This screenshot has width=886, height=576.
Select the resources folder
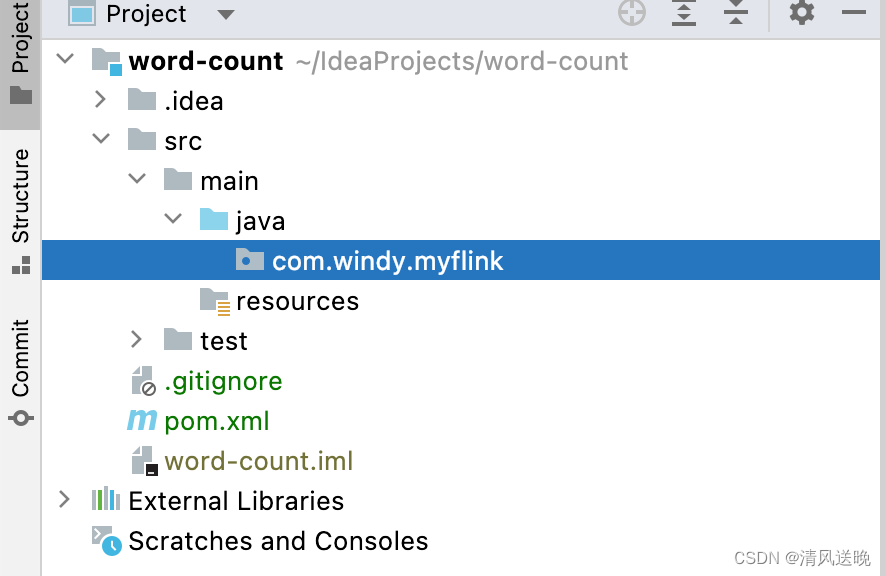(297, 300)
